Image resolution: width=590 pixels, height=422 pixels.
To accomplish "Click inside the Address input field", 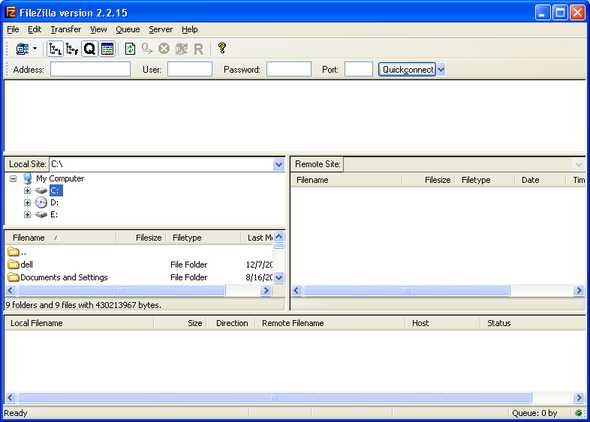I will [90, 70].
